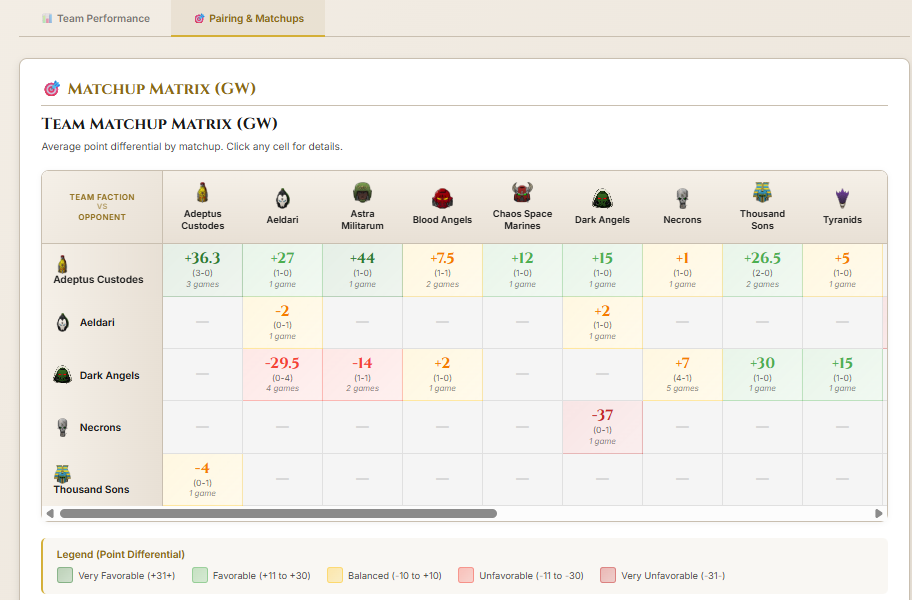
Task: Click Tyranids purple column icon
Action: tap(842, 198)
